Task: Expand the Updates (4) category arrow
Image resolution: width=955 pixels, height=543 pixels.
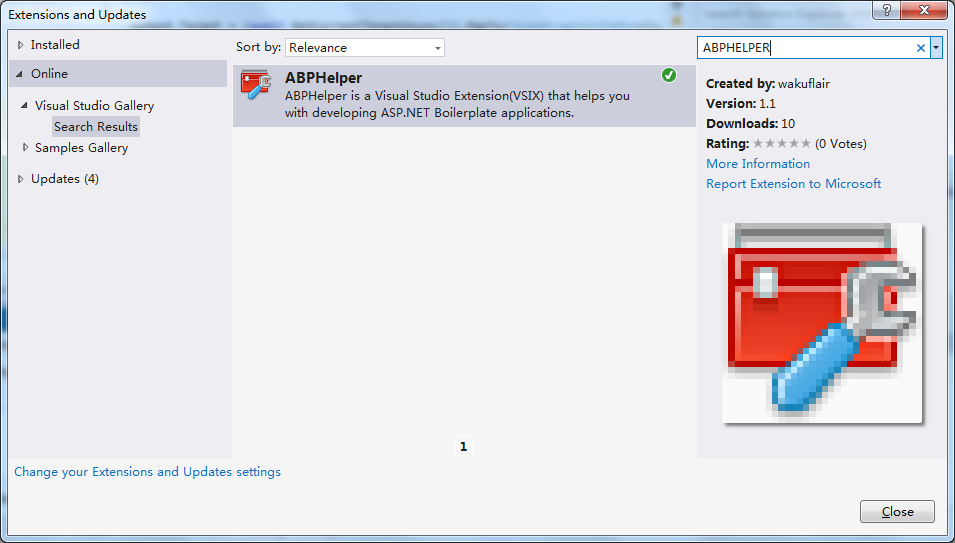Action: click(21, 178)
